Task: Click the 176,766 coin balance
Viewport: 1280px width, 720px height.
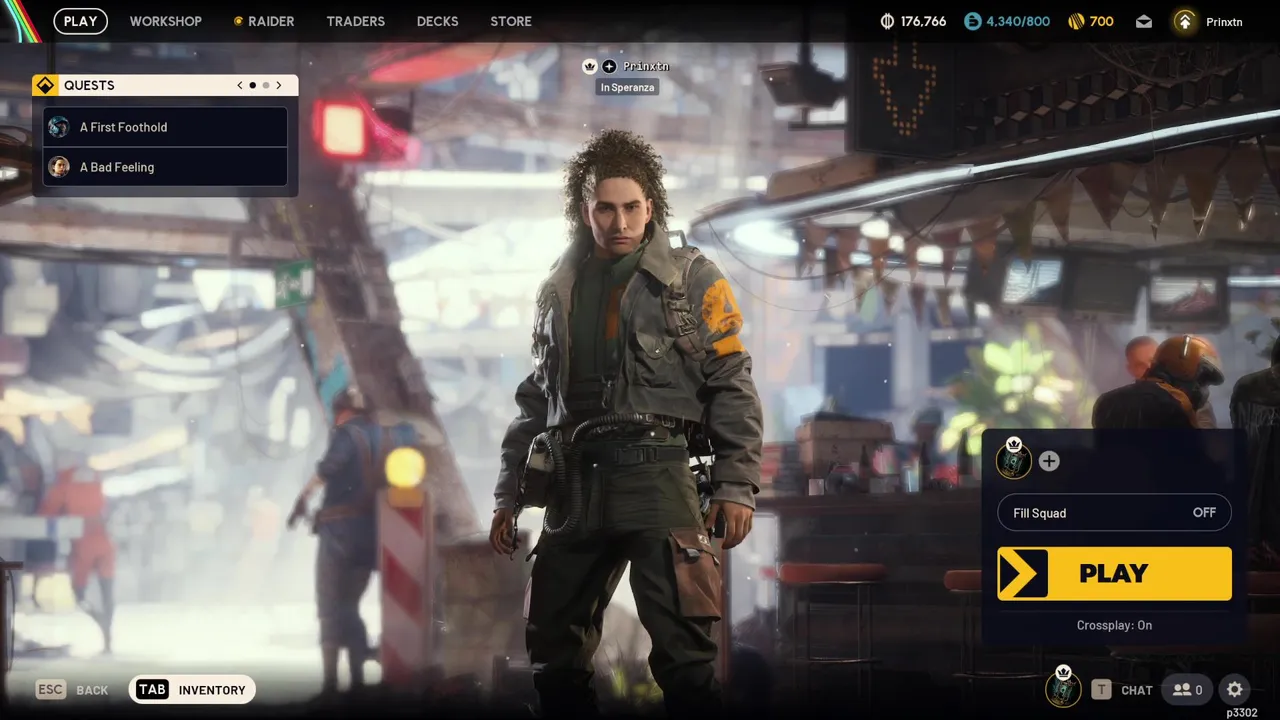Action: [x=923, y=21]
